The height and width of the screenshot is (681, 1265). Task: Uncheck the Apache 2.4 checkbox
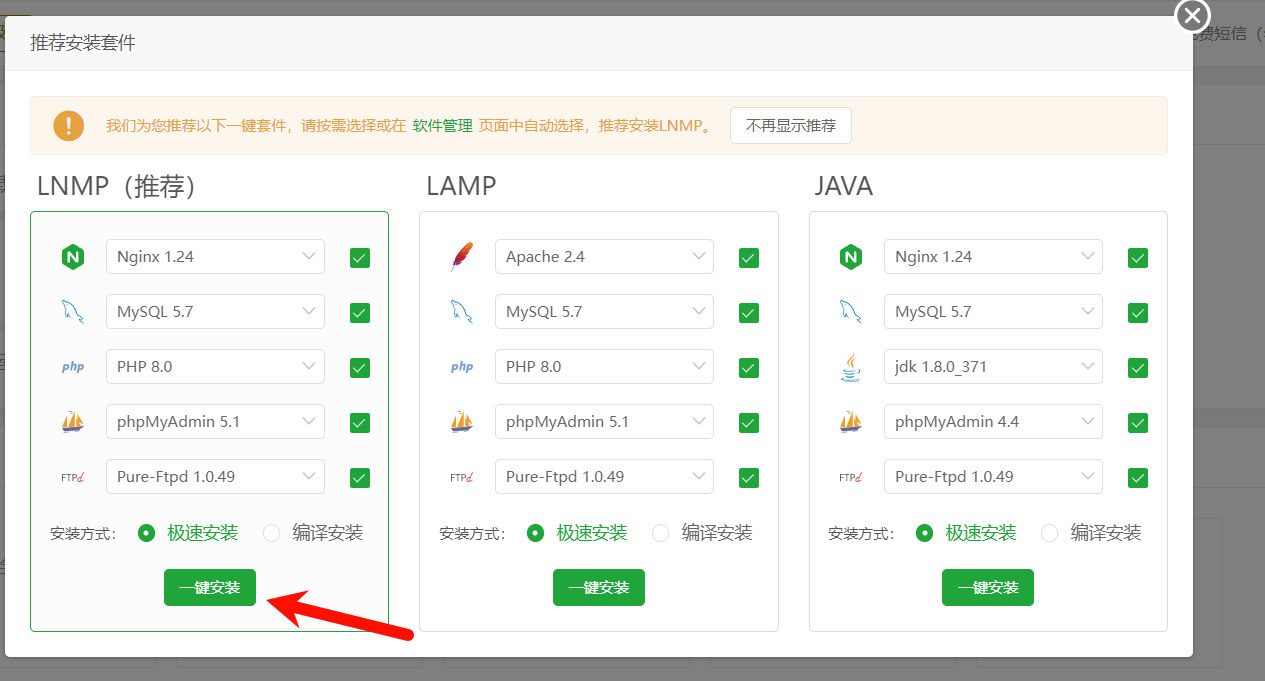click(749, 258)
